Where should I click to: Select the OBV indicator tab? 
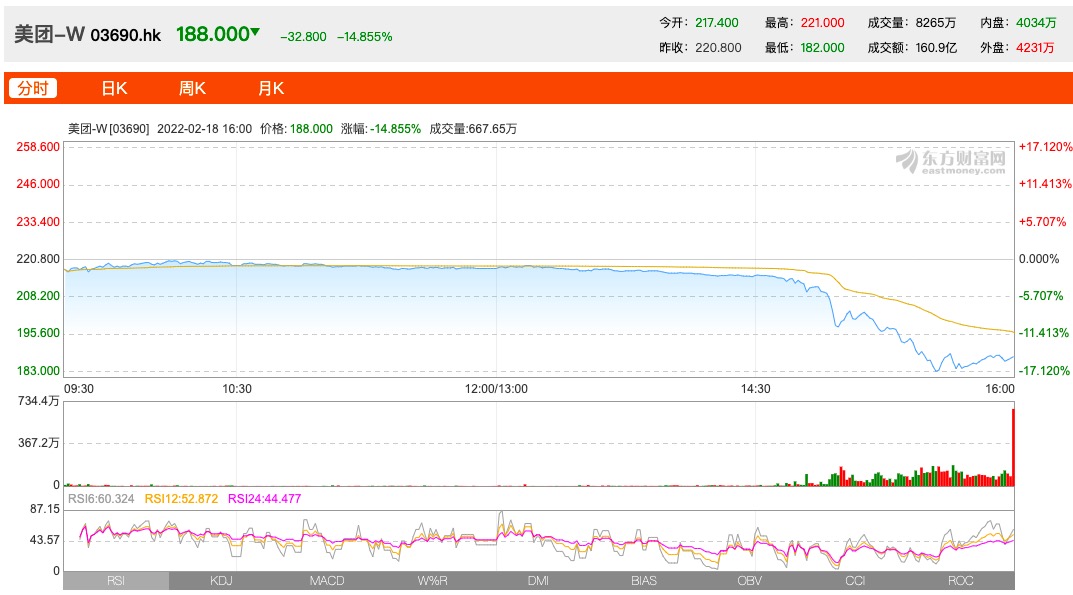click(749, 581)
